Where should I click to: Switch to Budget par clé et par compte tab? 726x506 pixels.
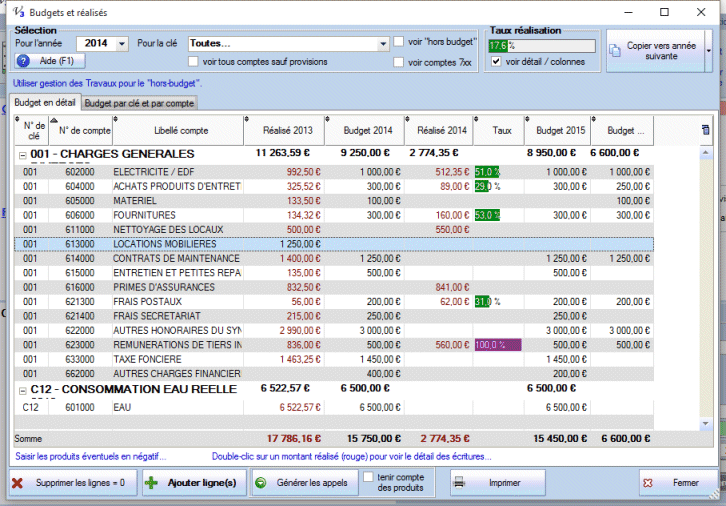tap(140, 102)
